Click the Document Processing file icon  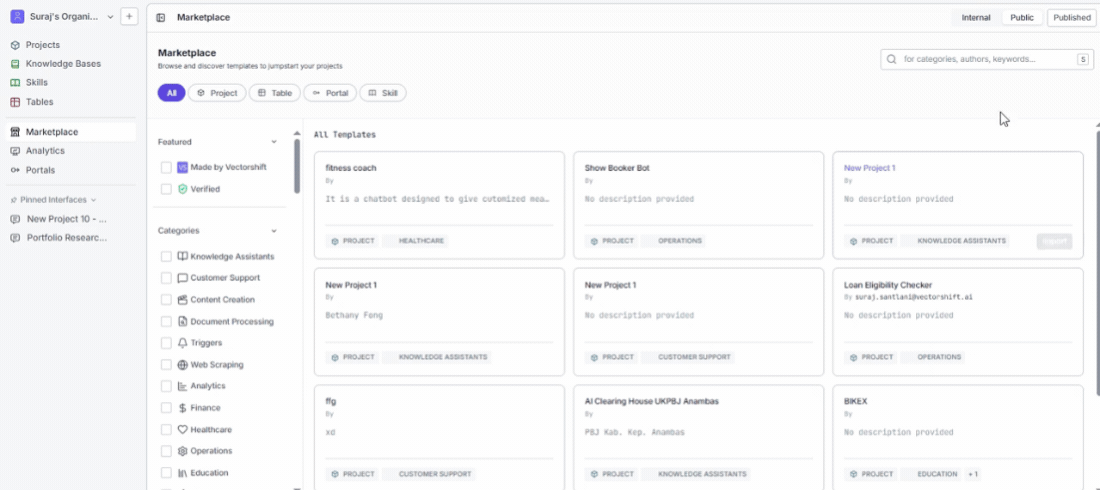pos(182,322)
